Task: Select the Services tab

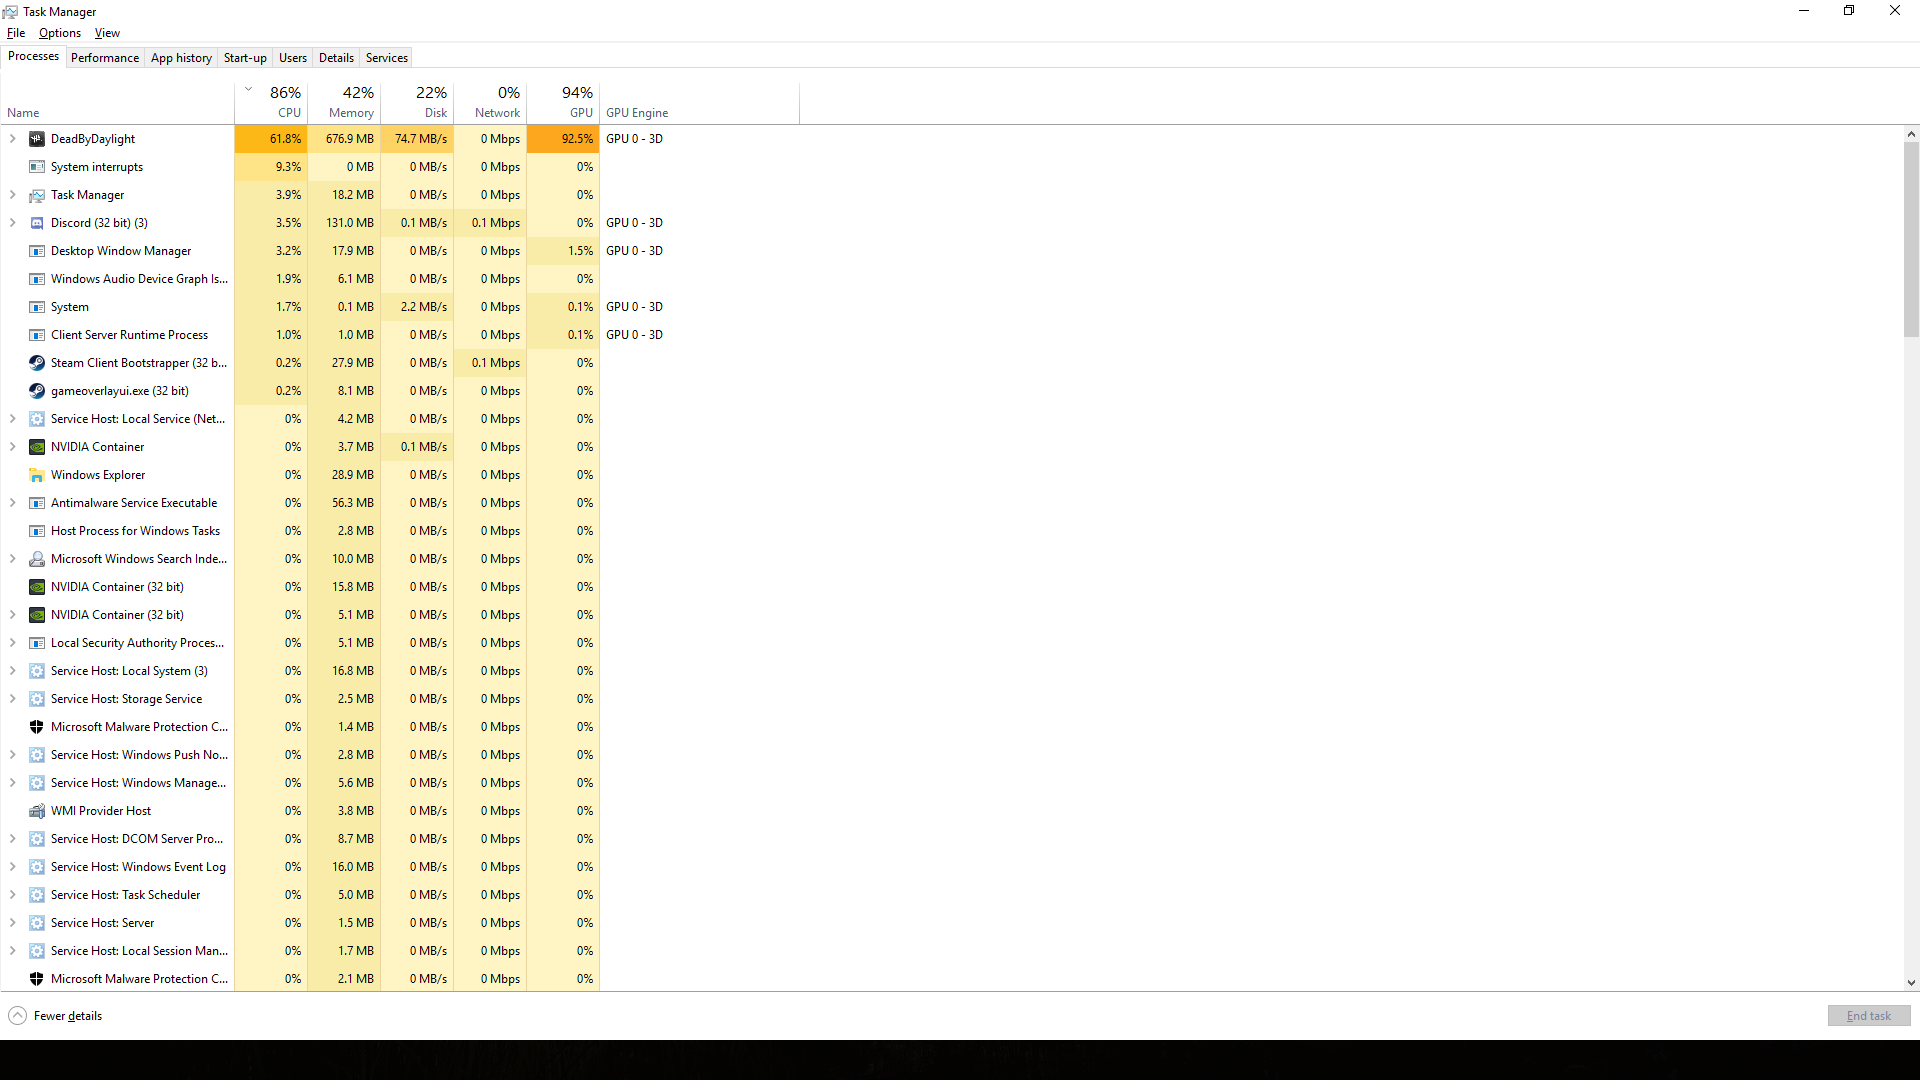Action: (386, 57)
